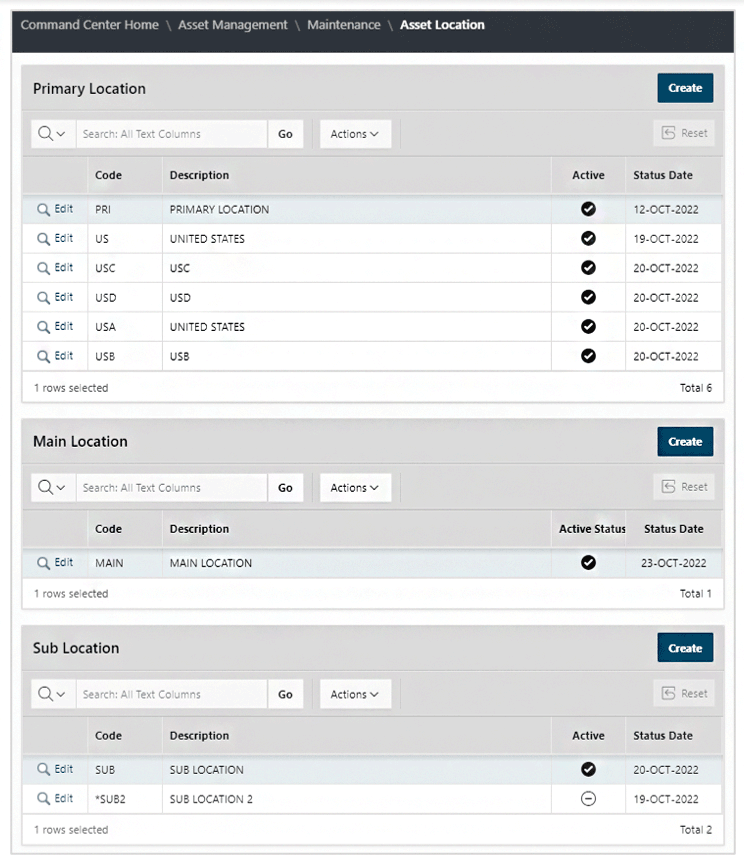Image resolution: width=744 pixels, height=862 pixels.
Task: Click the magnifier icon for MAIN row
Action: pos(43,564)
